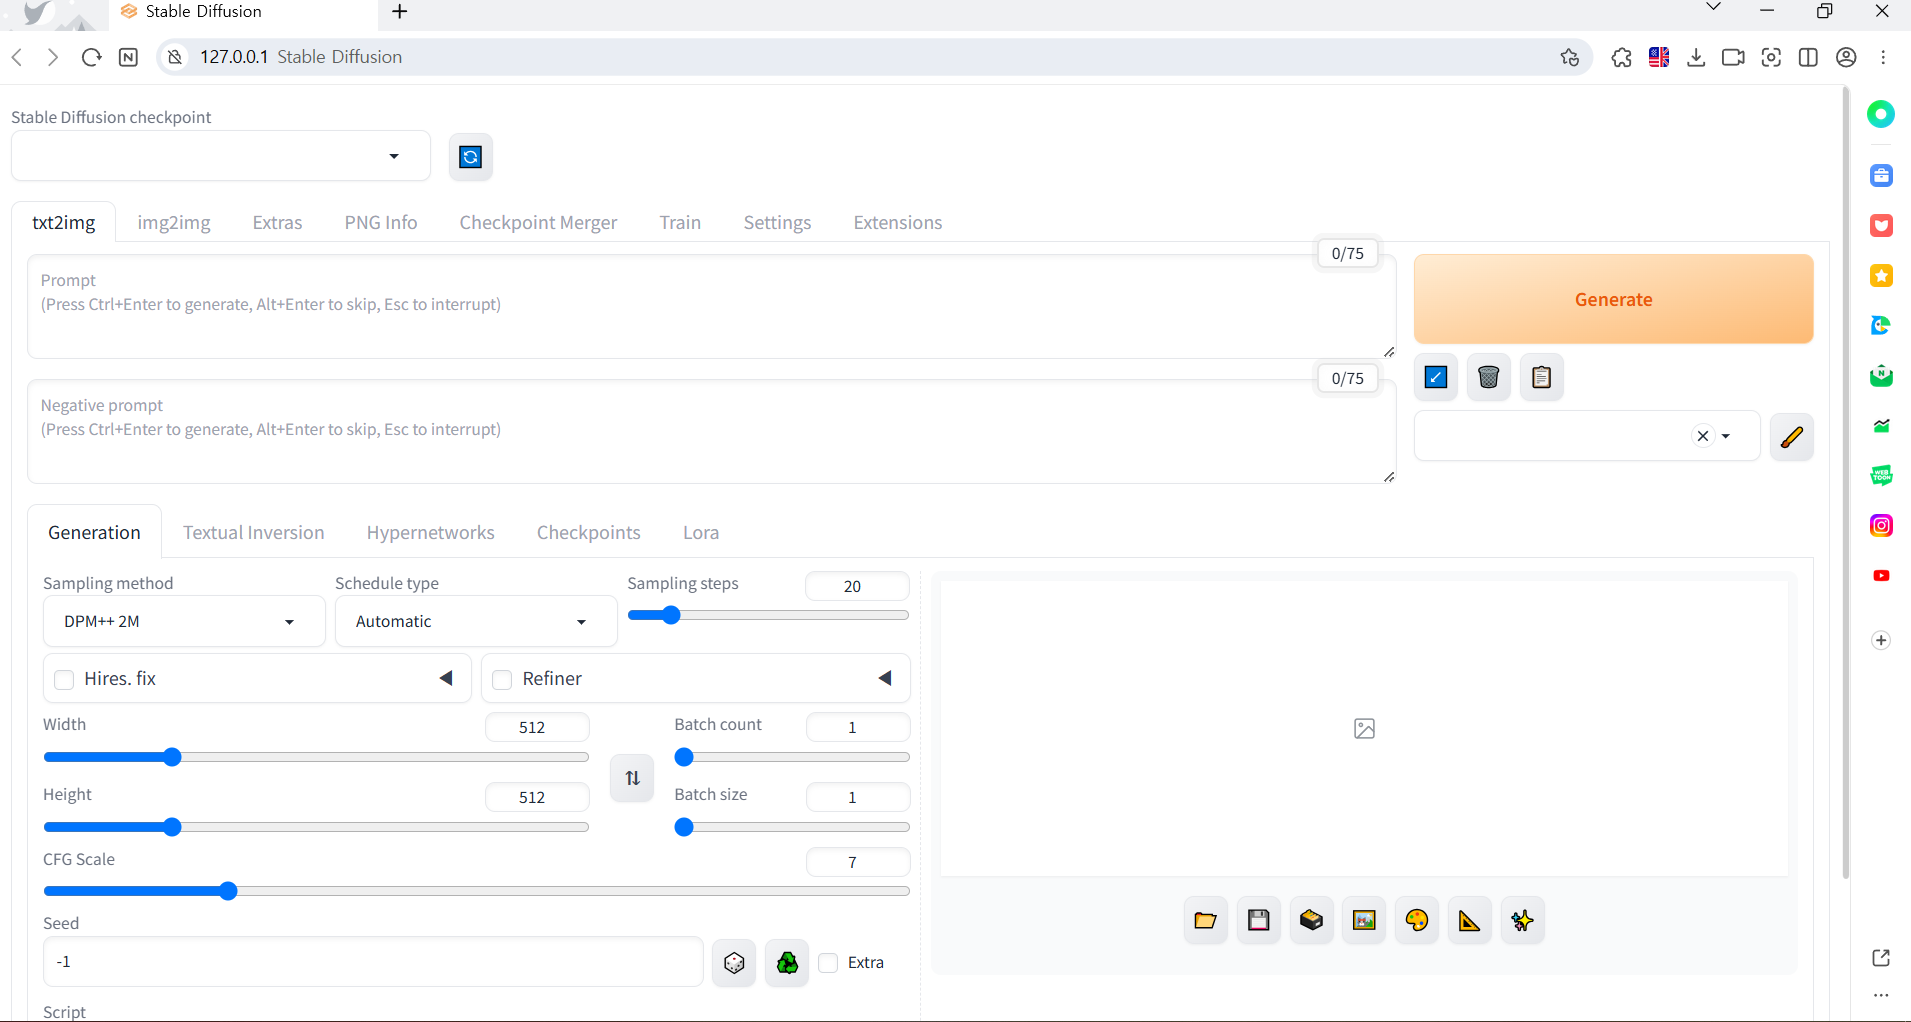Reuse last seed with recycle icon

[x=787, y=962]
